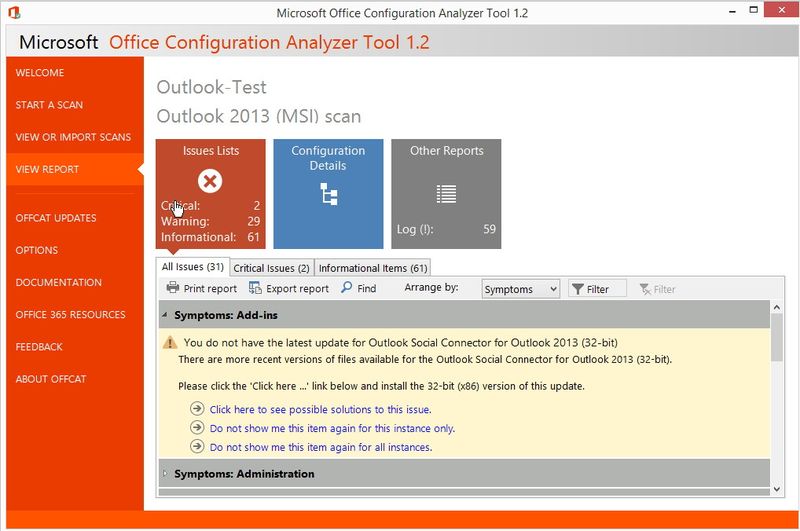
Task: Click the issues list scrollbar thumb
Action: pos(777,338)
